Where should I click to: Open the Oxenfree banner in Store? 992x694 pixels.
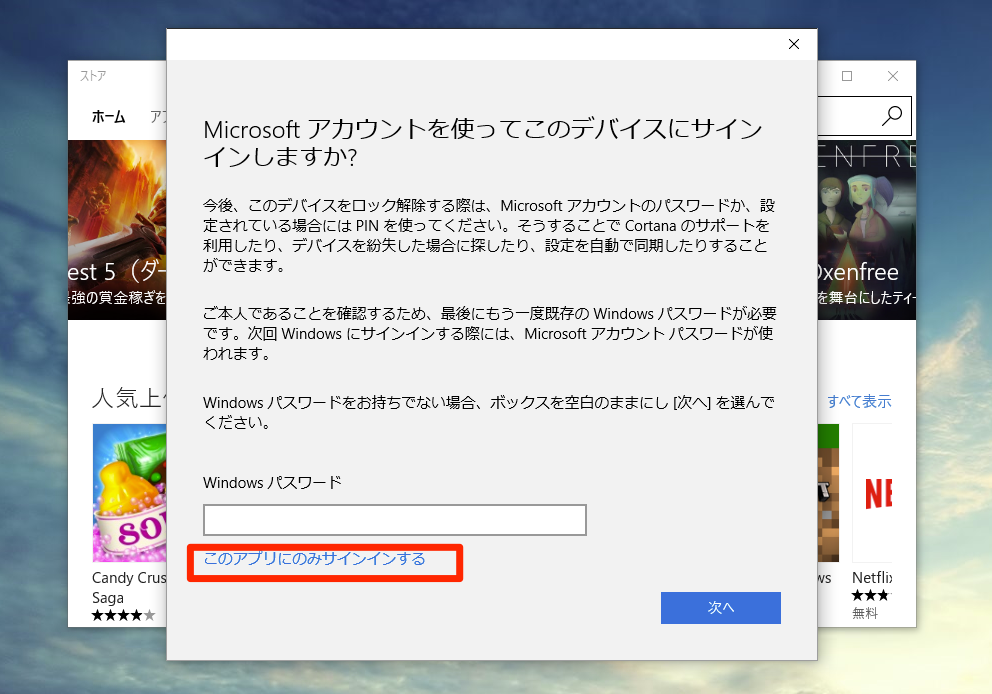[x=867, y=230]
